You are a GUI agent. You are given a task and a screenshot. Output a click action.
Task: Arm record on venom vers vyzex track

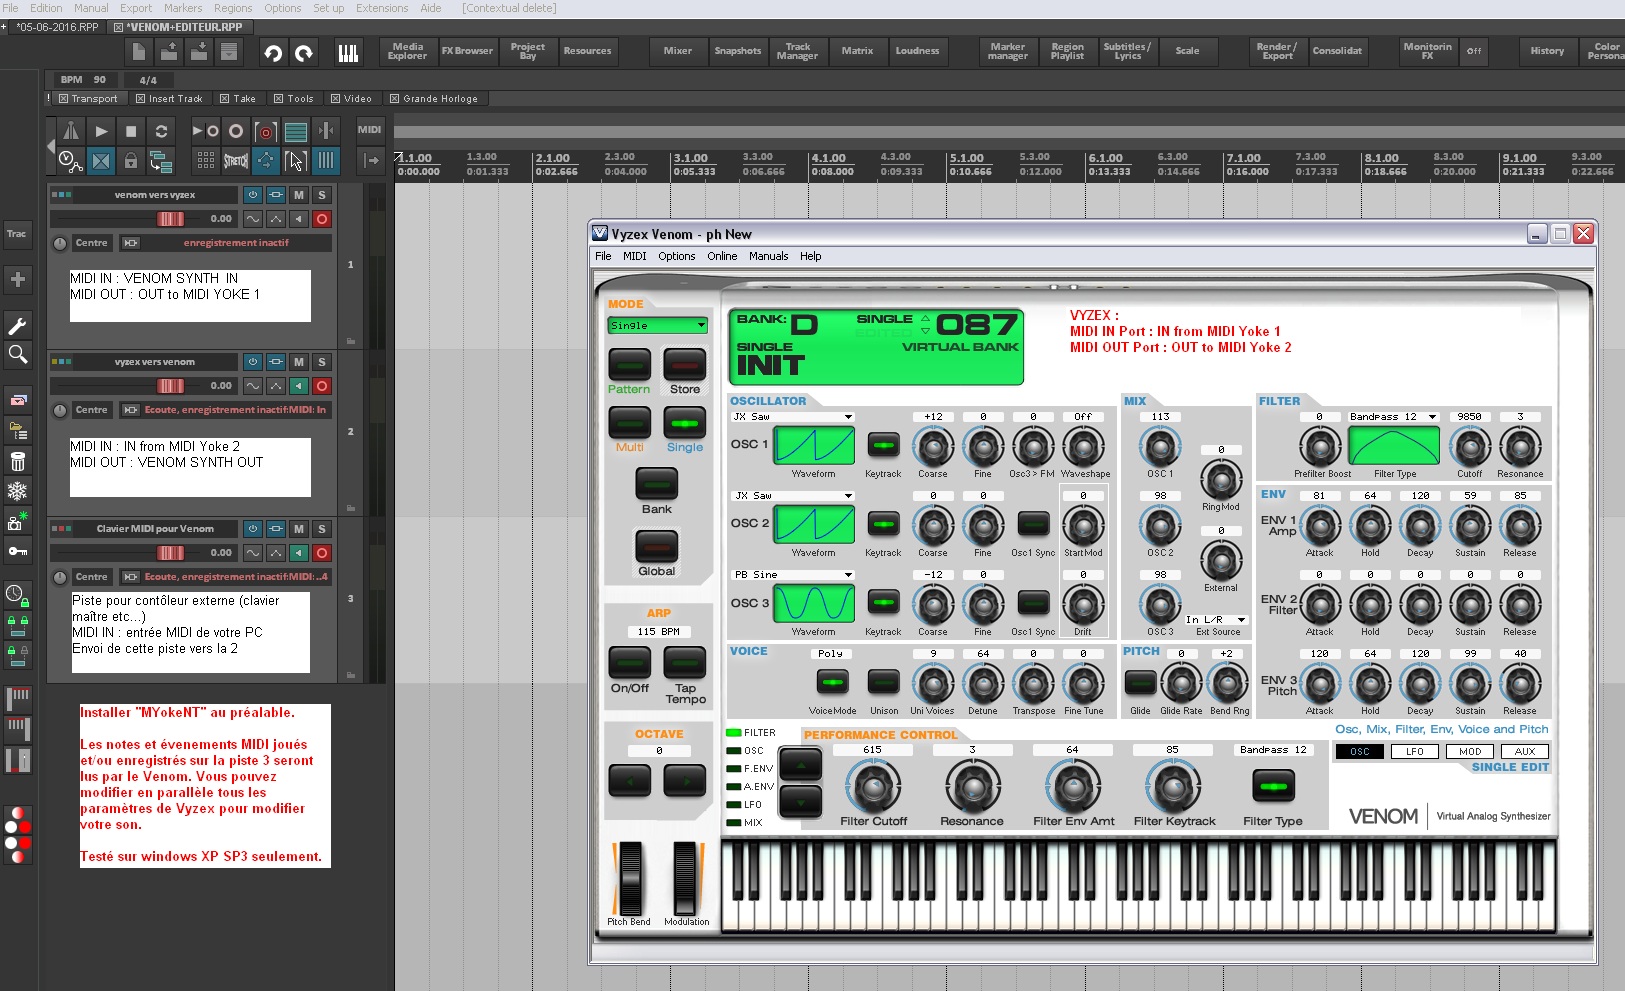[x=322, y=219]
